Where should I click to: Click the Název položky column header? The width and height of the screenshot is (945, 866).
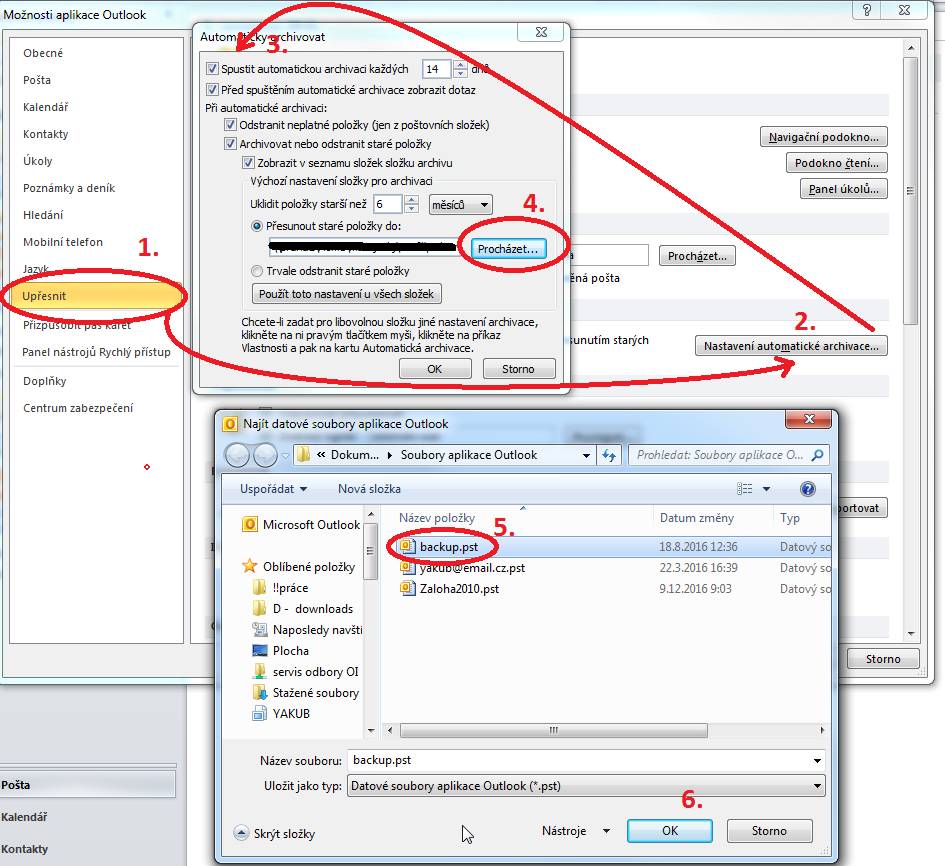[437, 518]
